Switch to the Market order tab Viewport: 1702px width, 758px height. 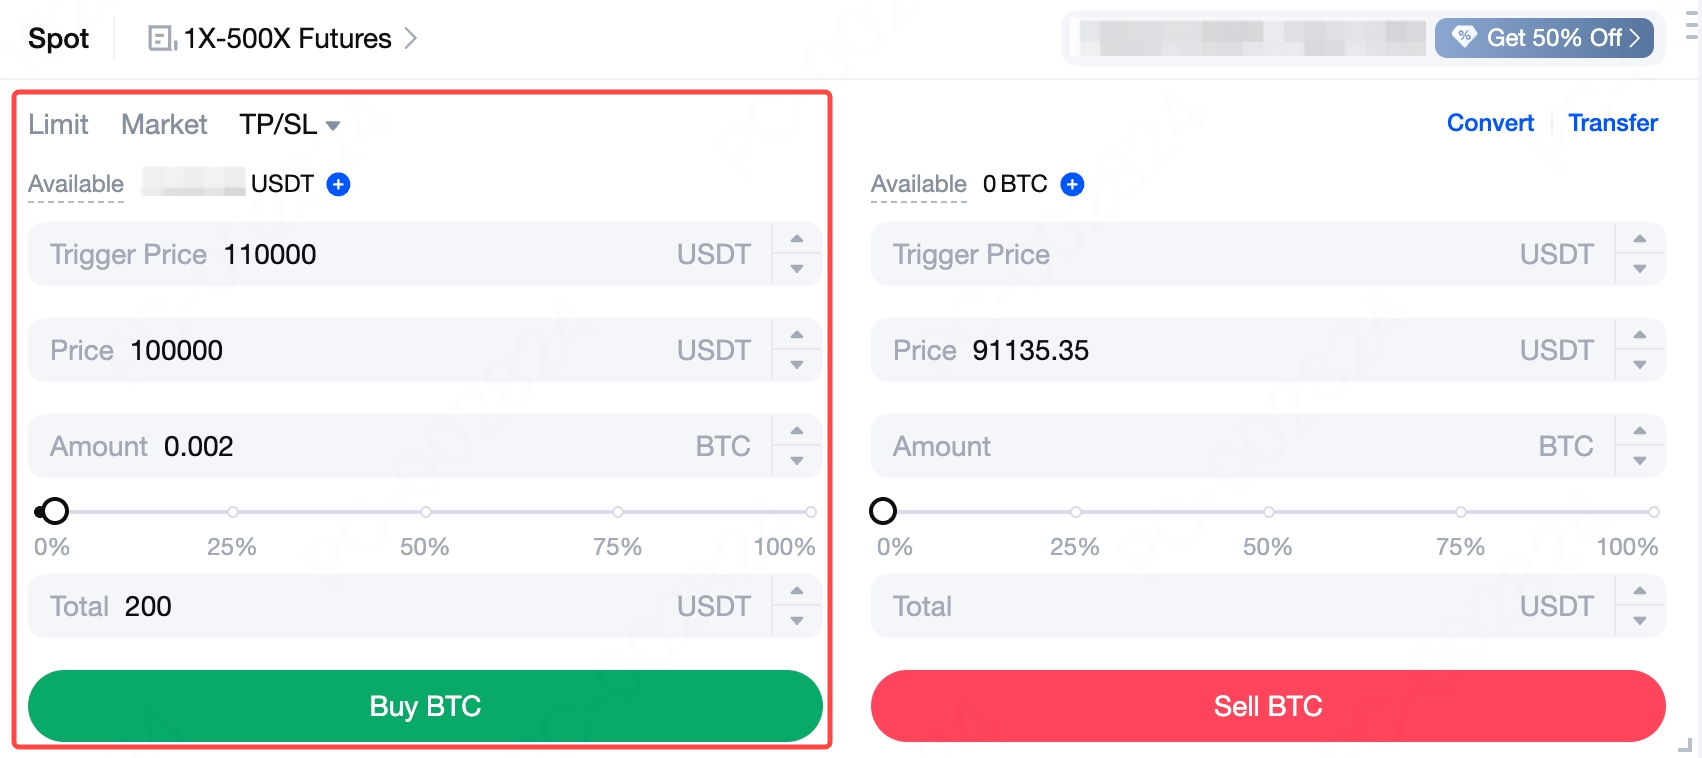point(164,125)
